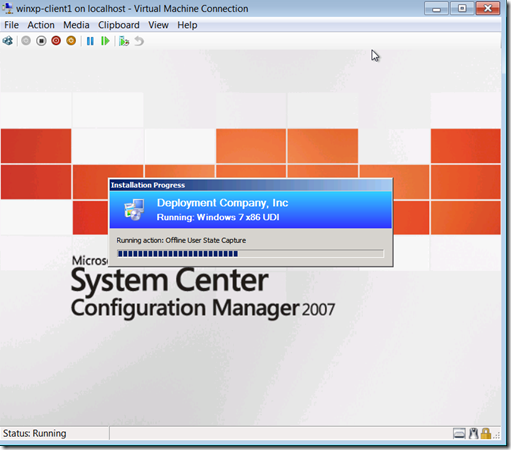Click the mouse capture status icon
511x450 pixels.
click(474, 433)
